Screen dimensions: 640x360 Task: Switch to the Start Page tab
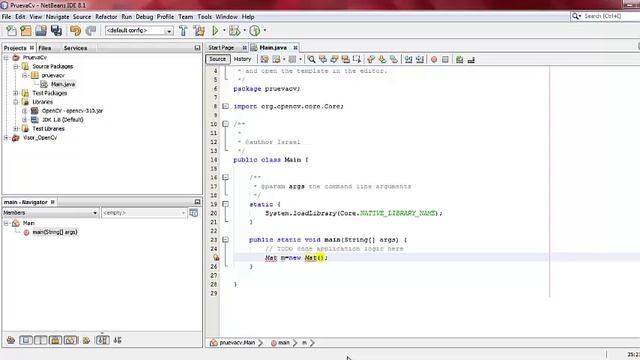221,48
